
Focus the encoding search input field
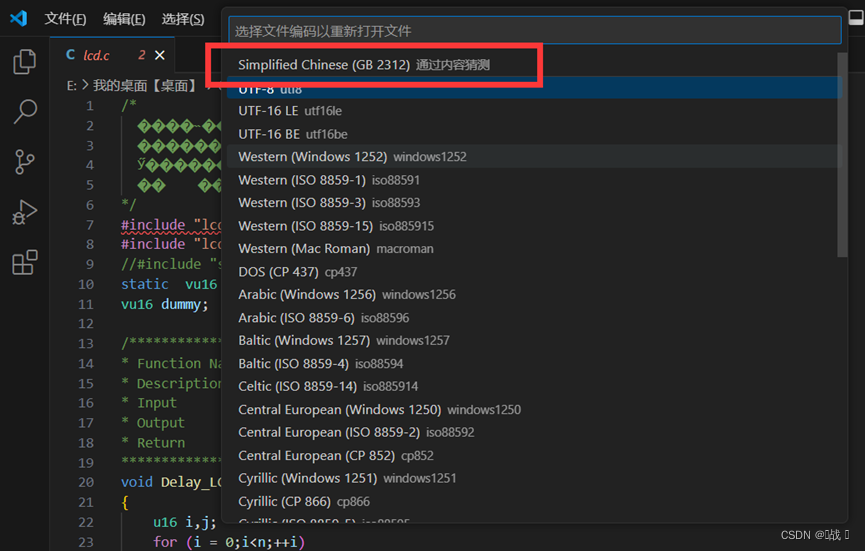(535, 31)
